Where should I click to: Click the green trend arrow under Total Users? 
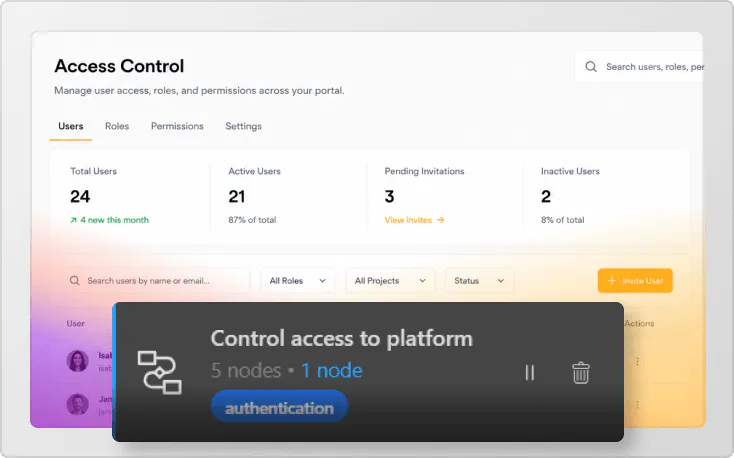tap(73, 220)
